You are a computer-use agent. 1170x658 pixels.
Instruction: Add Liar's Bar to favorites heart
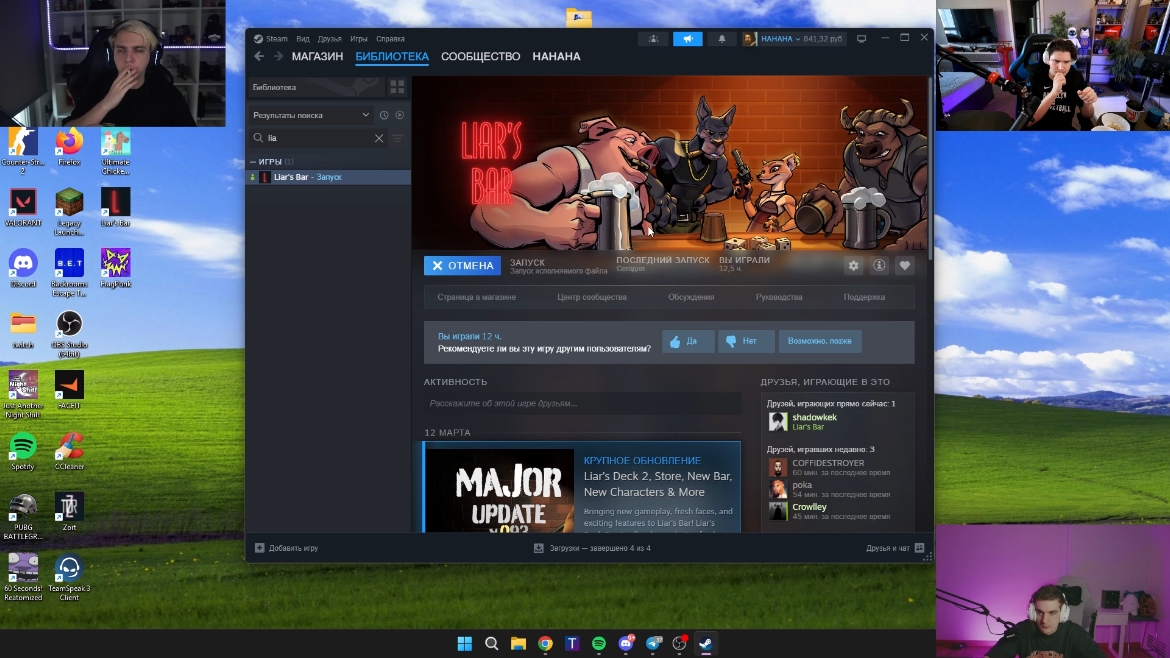904,266
